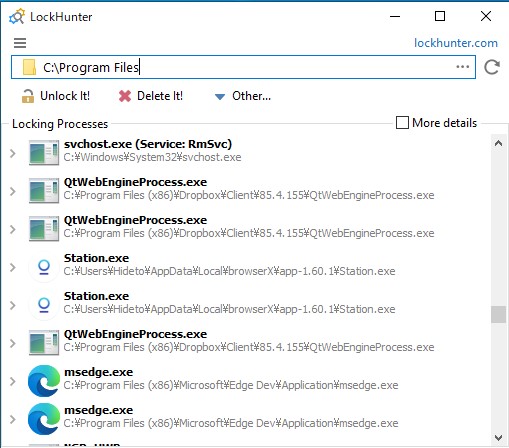Expand the svchost.exe (Service: RmSvc) row
Screen dimensions: 509x448
pos(13,153)
